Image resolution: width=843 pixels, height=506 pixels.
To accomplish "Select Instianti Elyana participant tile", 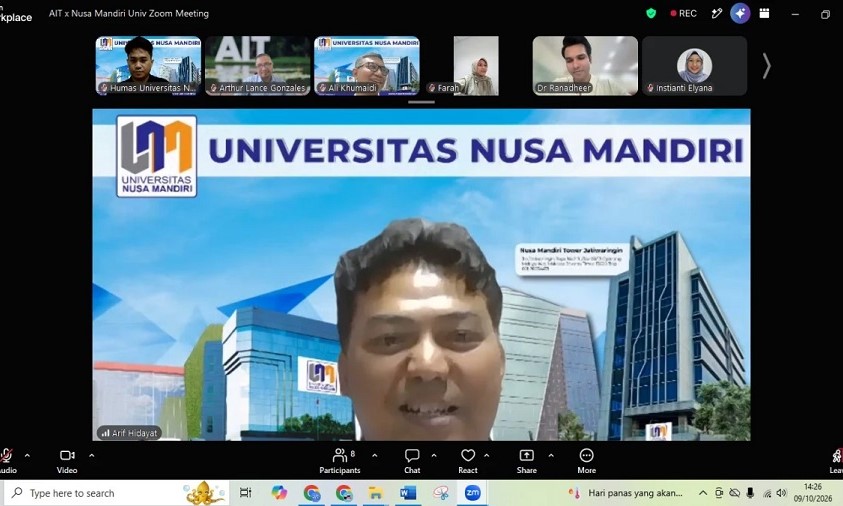I will coord(694,66).
